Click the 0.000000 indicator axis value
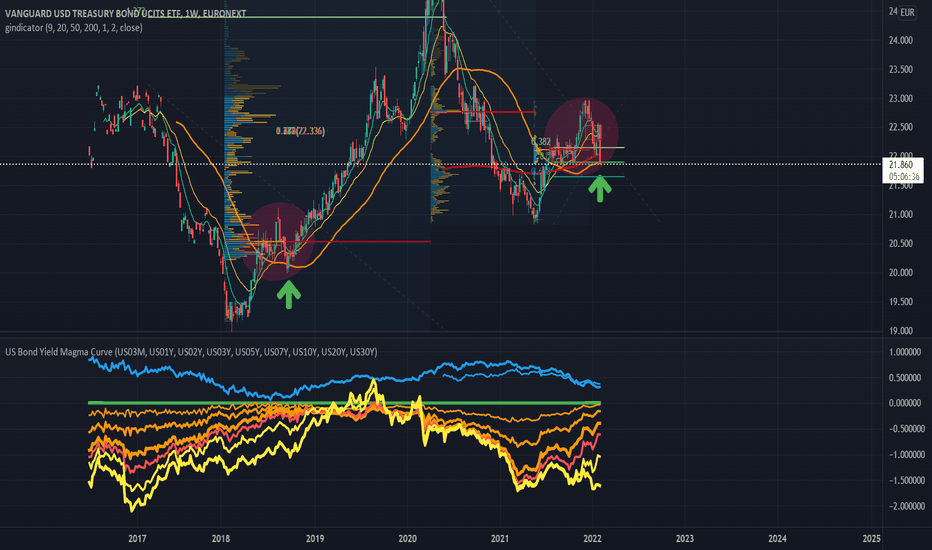The image size is (932, 550). click(906, 403)
